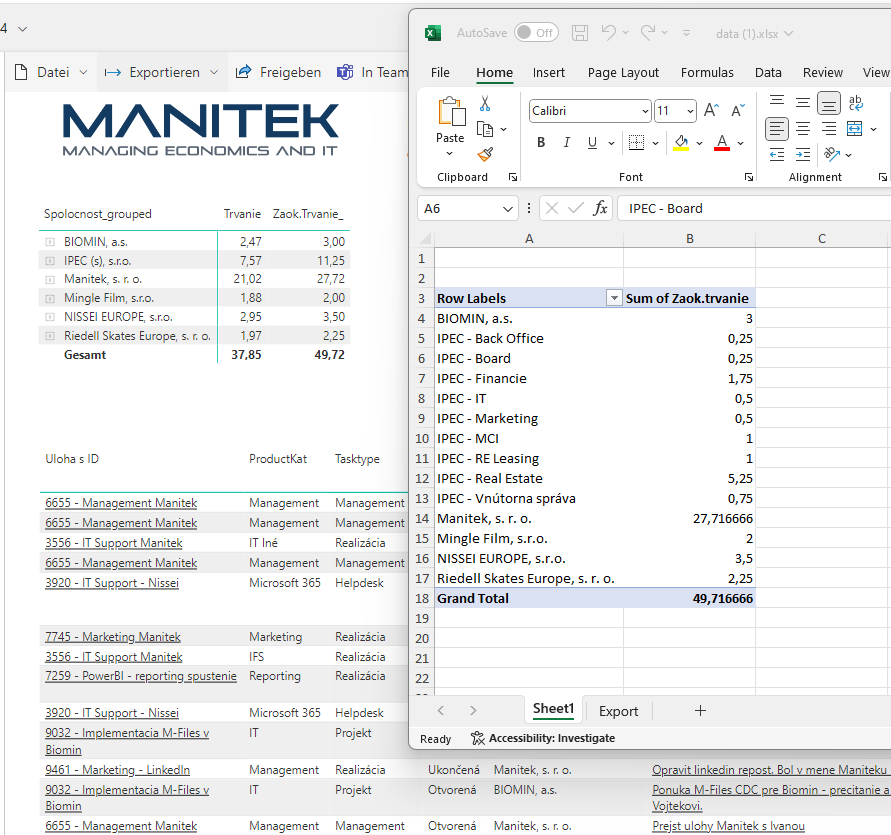
Task: Expand the Manitek, s. r. o. matrix row
Action: tap(50, 280)
